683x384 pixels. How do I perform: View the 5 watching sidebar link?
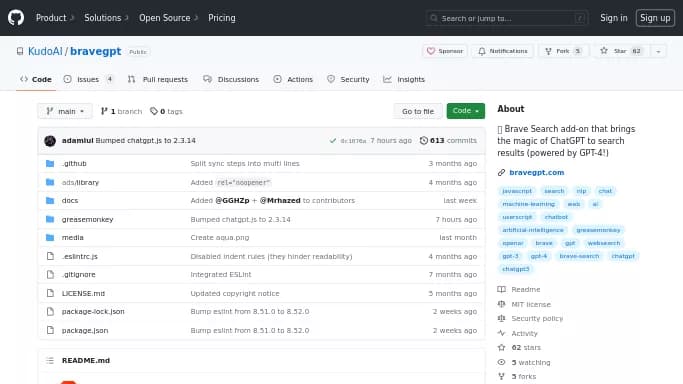point(524,363)
